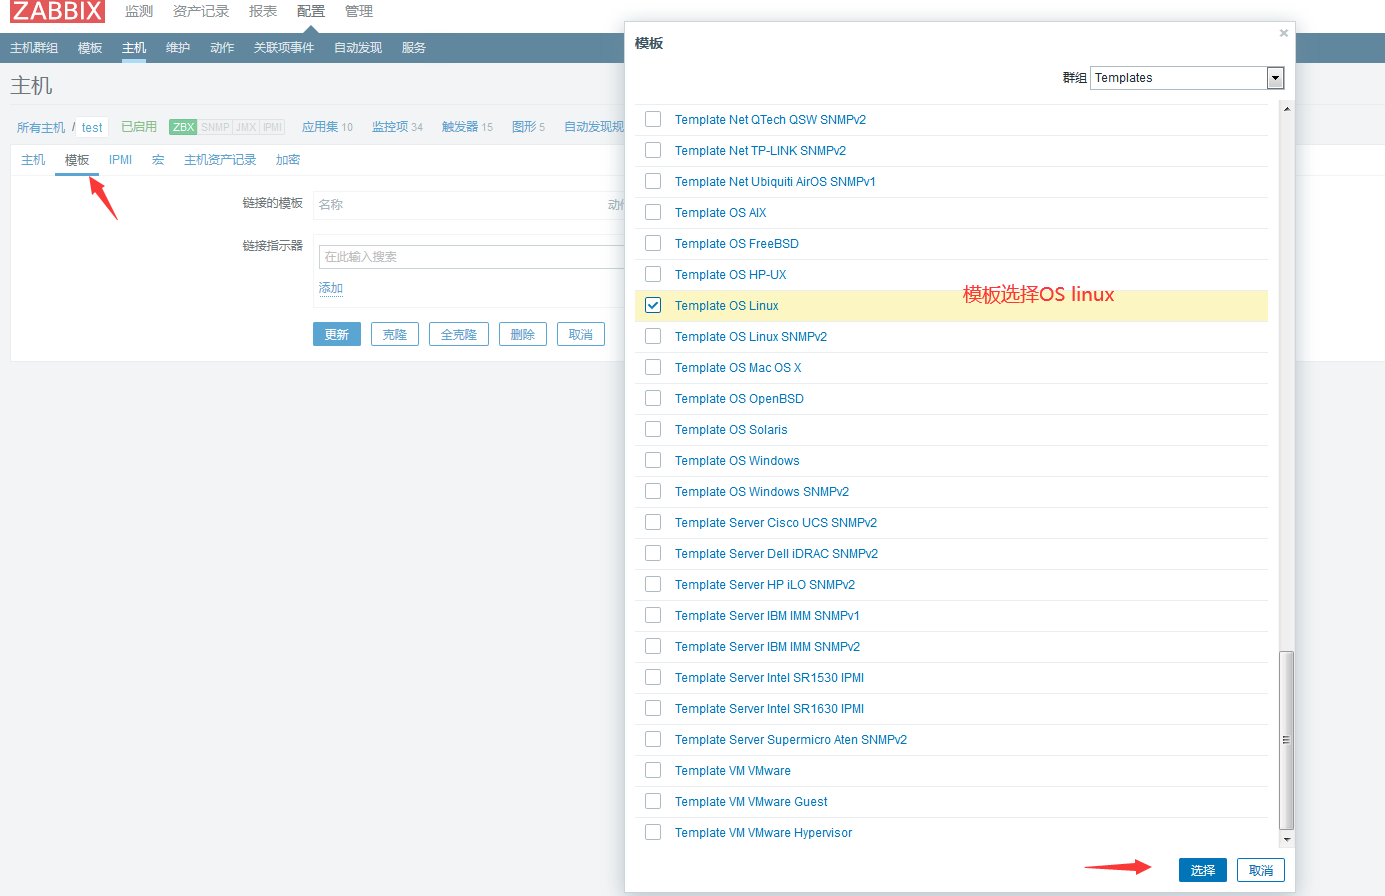Viewport: 1385px width, 896px height.
Task: Click scrollbar up arrow in template list
Action: point(1287,109)
